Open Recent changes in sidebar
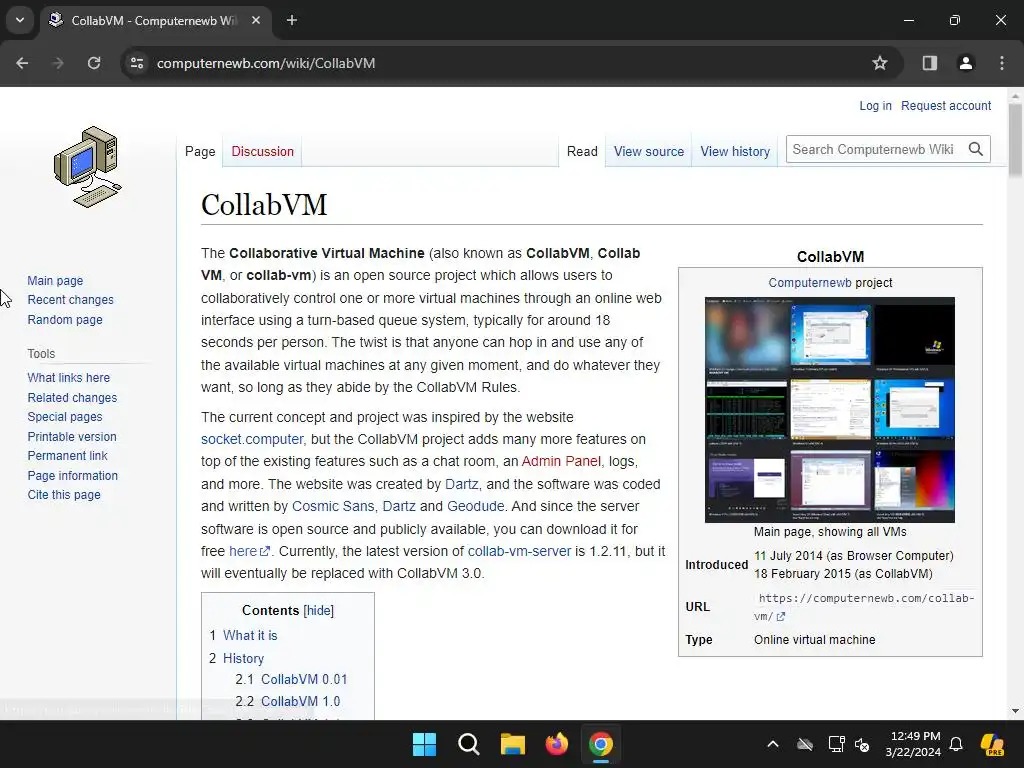This screenshot has height=768, width=1024. click(71, 300)
